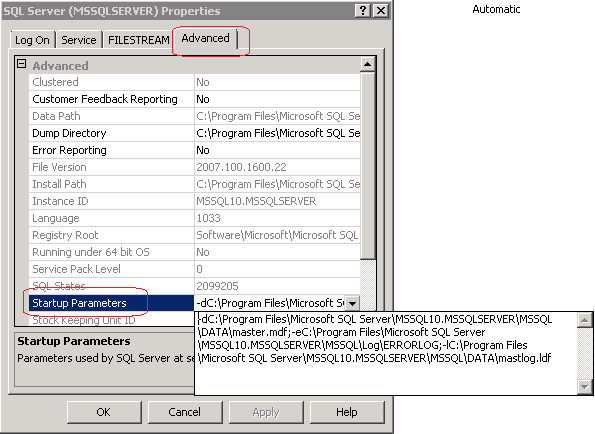Open the FILESTREAM tab

coord(139,40)
